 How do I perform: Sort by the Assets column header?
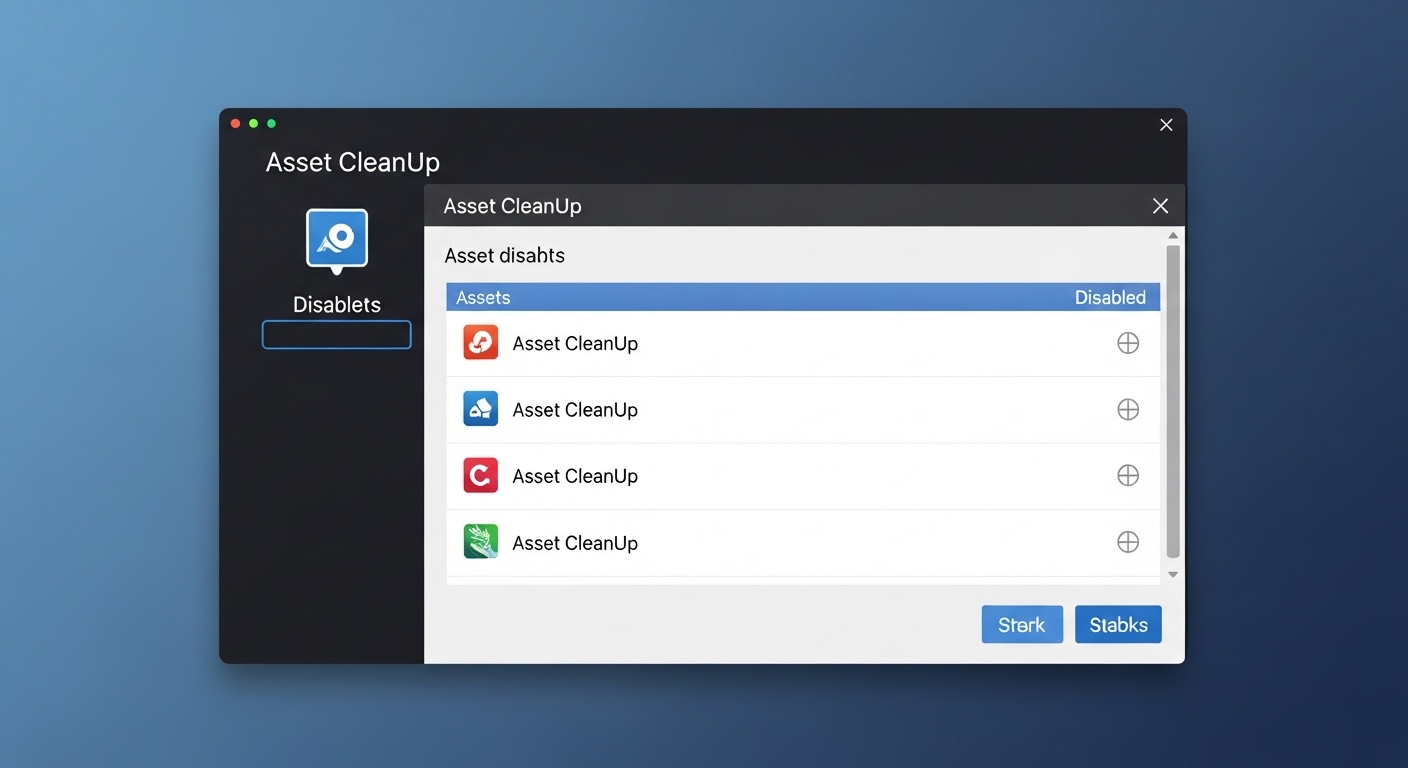(483, 297)
